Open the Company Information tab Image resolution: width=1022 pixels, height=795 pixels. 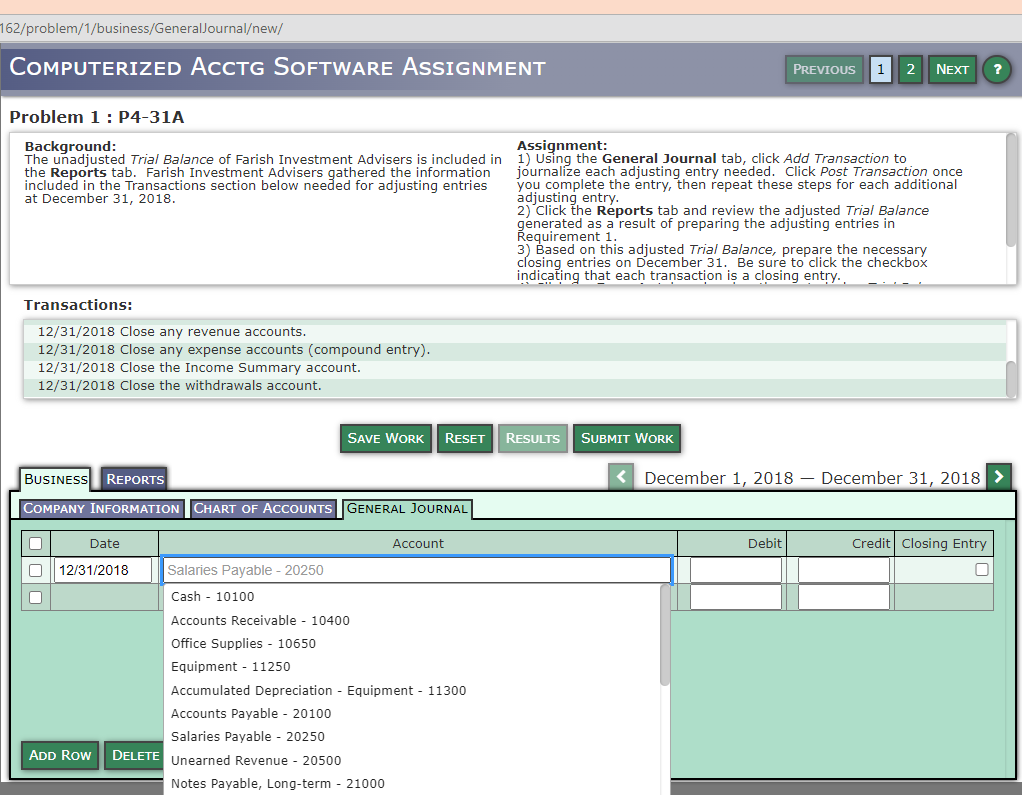pyautogui.click(x=101, y=508)
